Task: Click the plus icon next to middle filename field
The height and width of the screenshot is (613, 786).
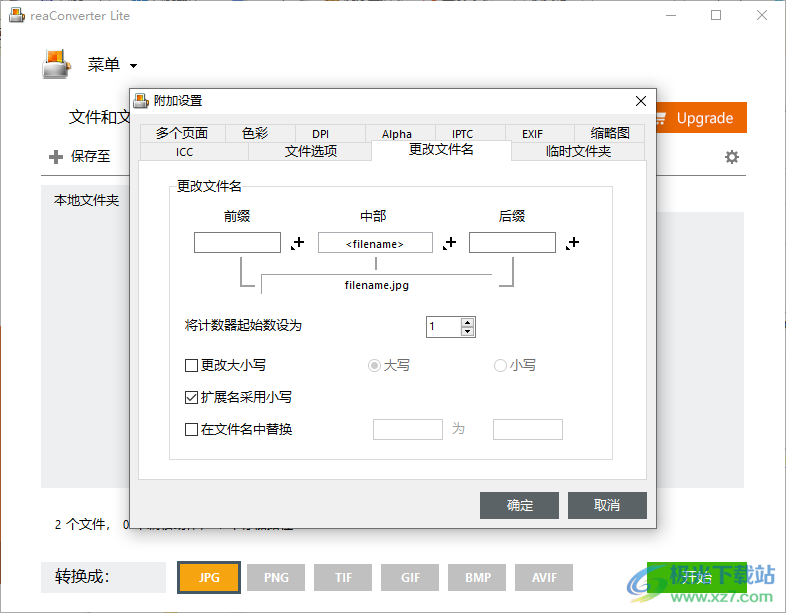Action: pos(450,243)
